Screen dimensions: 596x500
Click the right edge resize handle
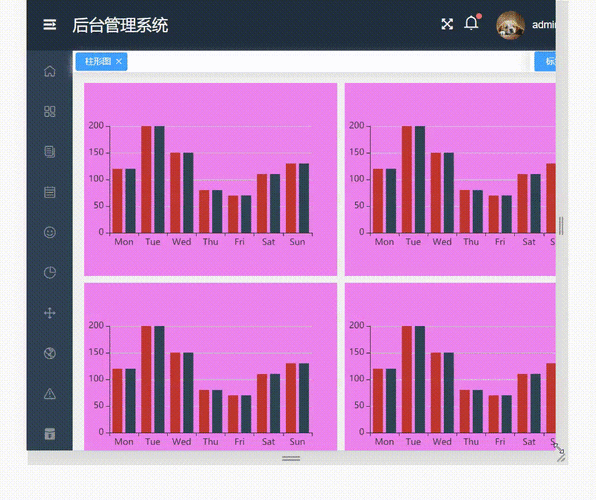(x=561, y=225)
